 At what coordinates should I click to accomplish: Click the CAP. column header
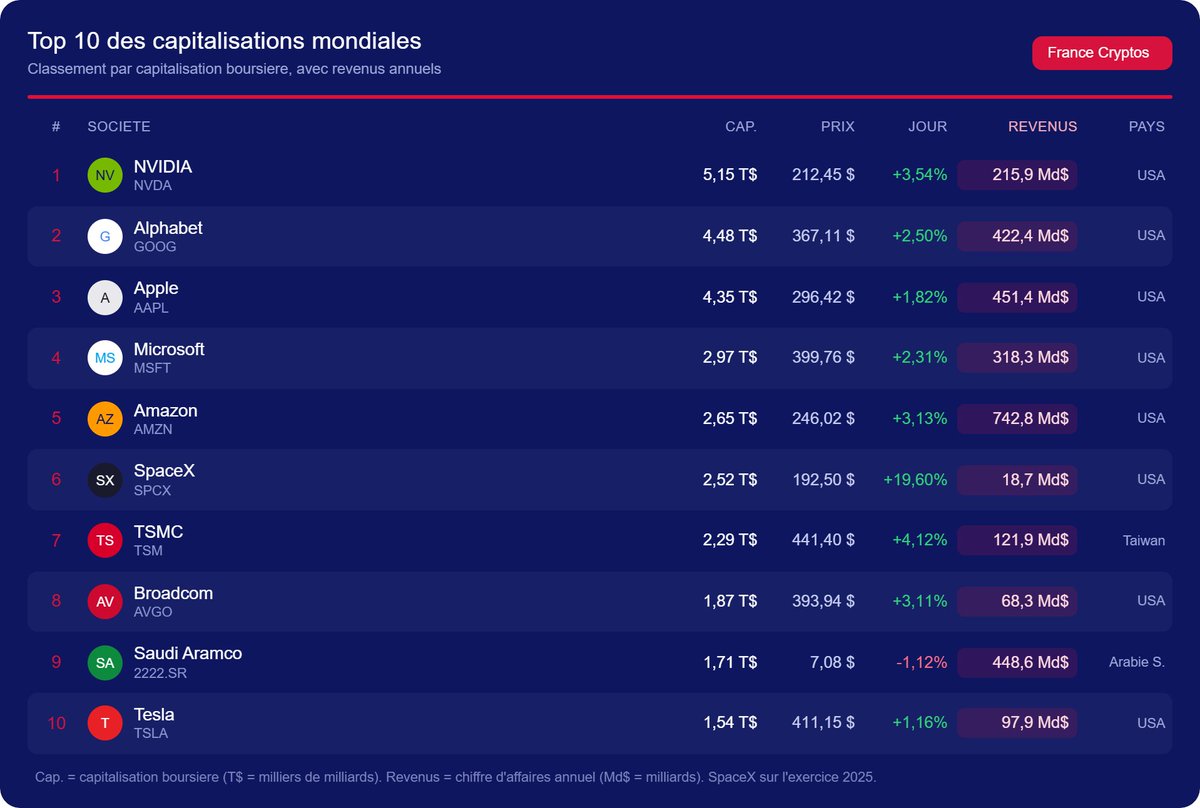point(741,126)
